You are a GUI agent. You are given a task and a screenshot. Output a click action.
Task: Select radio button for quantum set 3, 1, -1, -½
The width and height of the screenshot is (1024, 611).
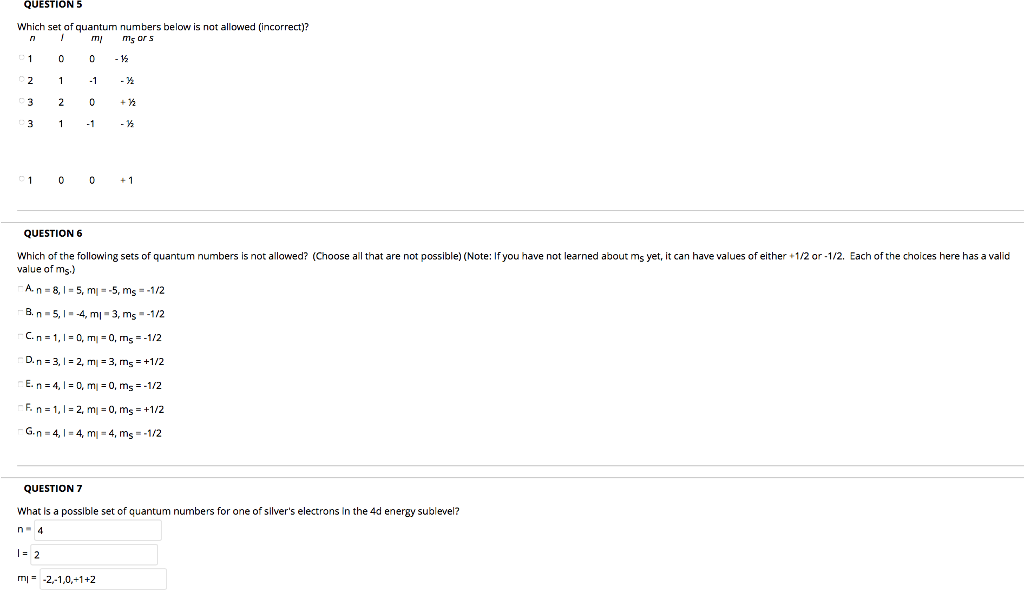tap(21, 123)
